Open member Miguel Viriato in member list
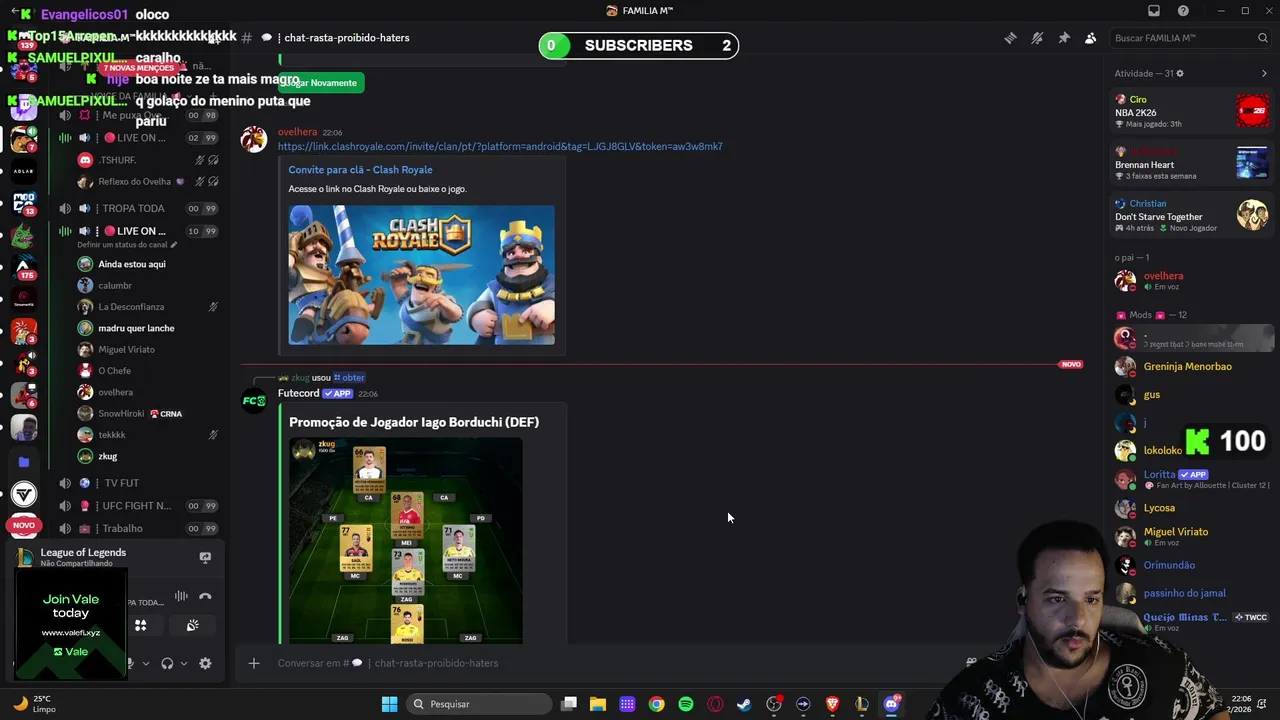Image resolution: width=1280 pixels, height=720 pixels. click(x=1192, y=536)
